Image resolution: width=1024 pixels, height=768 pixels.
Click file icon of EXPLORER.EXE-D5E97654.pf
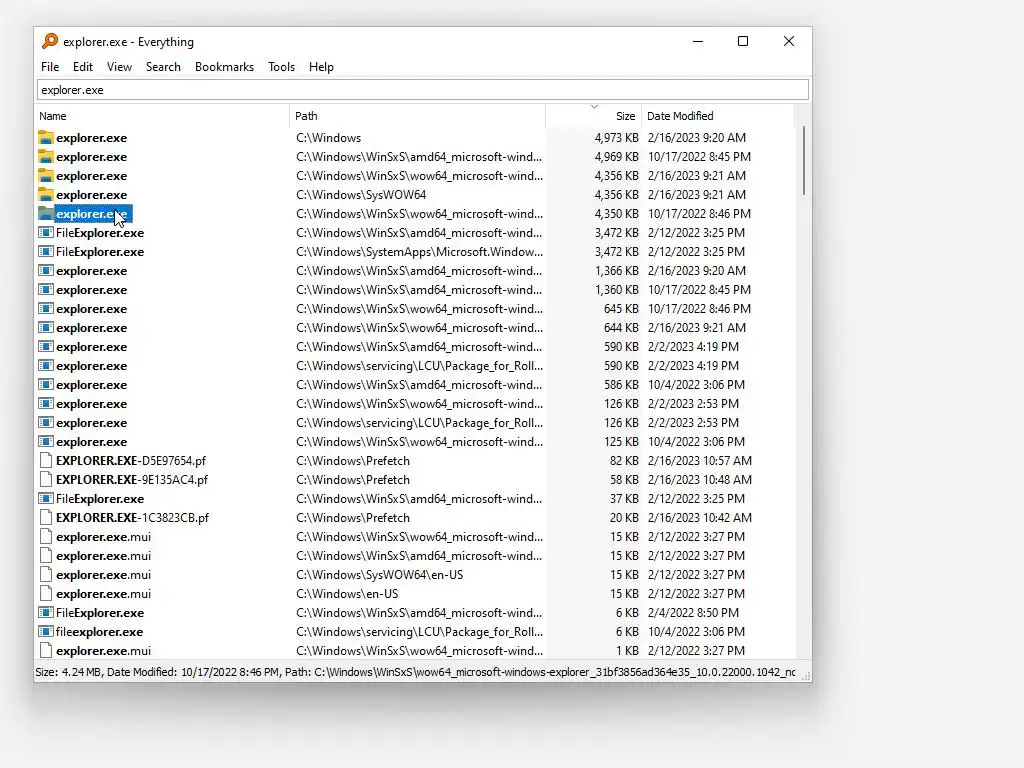click(x=46, y=460)
